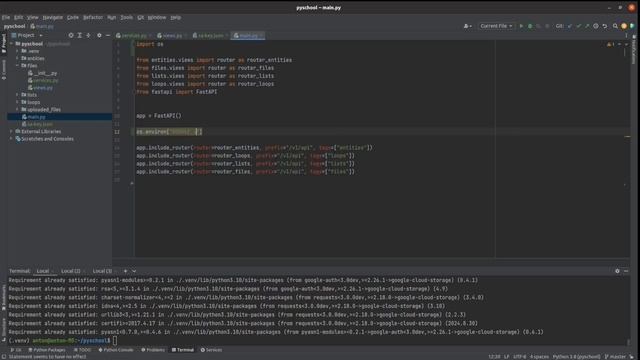
Task: Open the TODO tool window
Action: click(x=83, y=350)
